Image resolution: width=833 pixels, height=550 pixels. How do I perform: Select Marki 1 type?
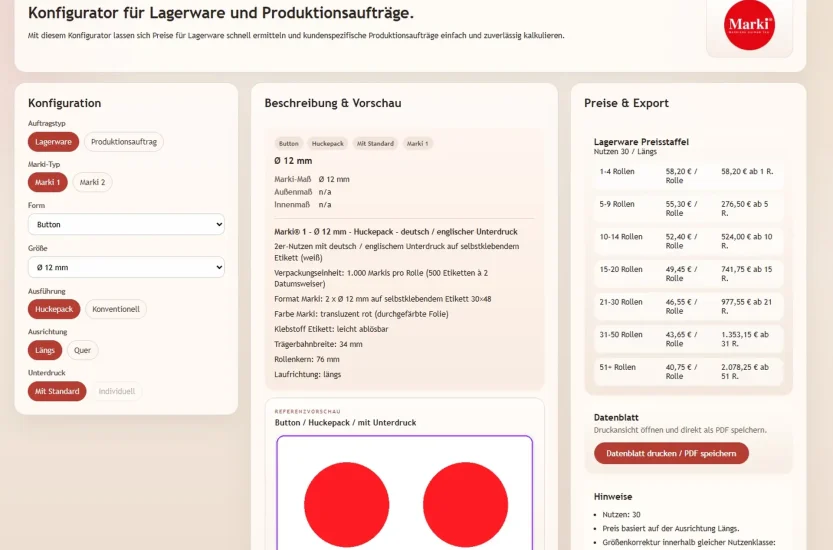[48, 182]
